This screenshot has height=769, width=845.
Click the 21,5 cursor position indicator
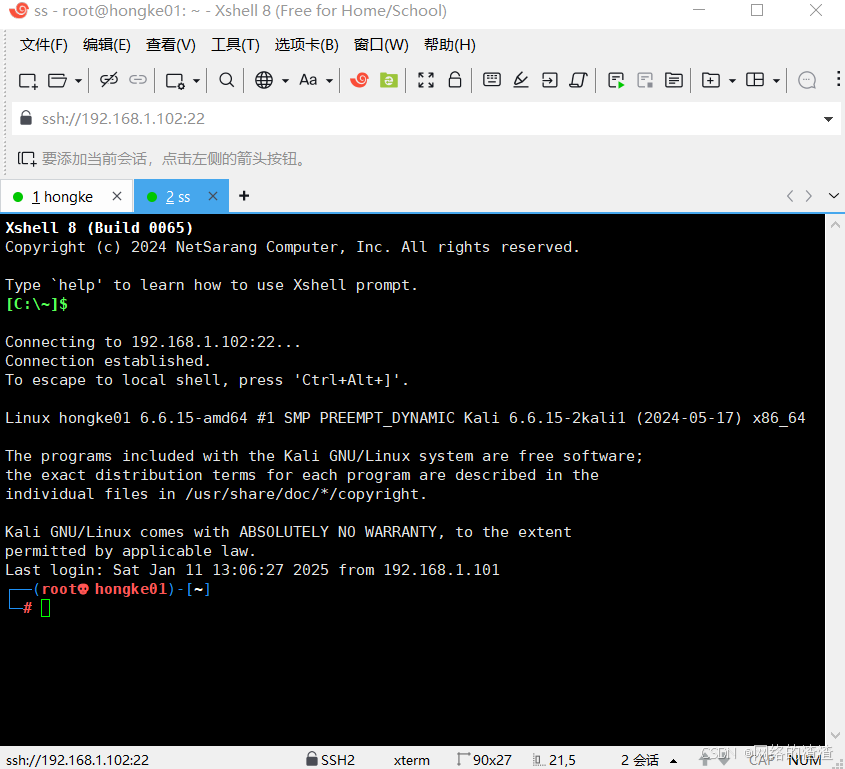point(555,760)
